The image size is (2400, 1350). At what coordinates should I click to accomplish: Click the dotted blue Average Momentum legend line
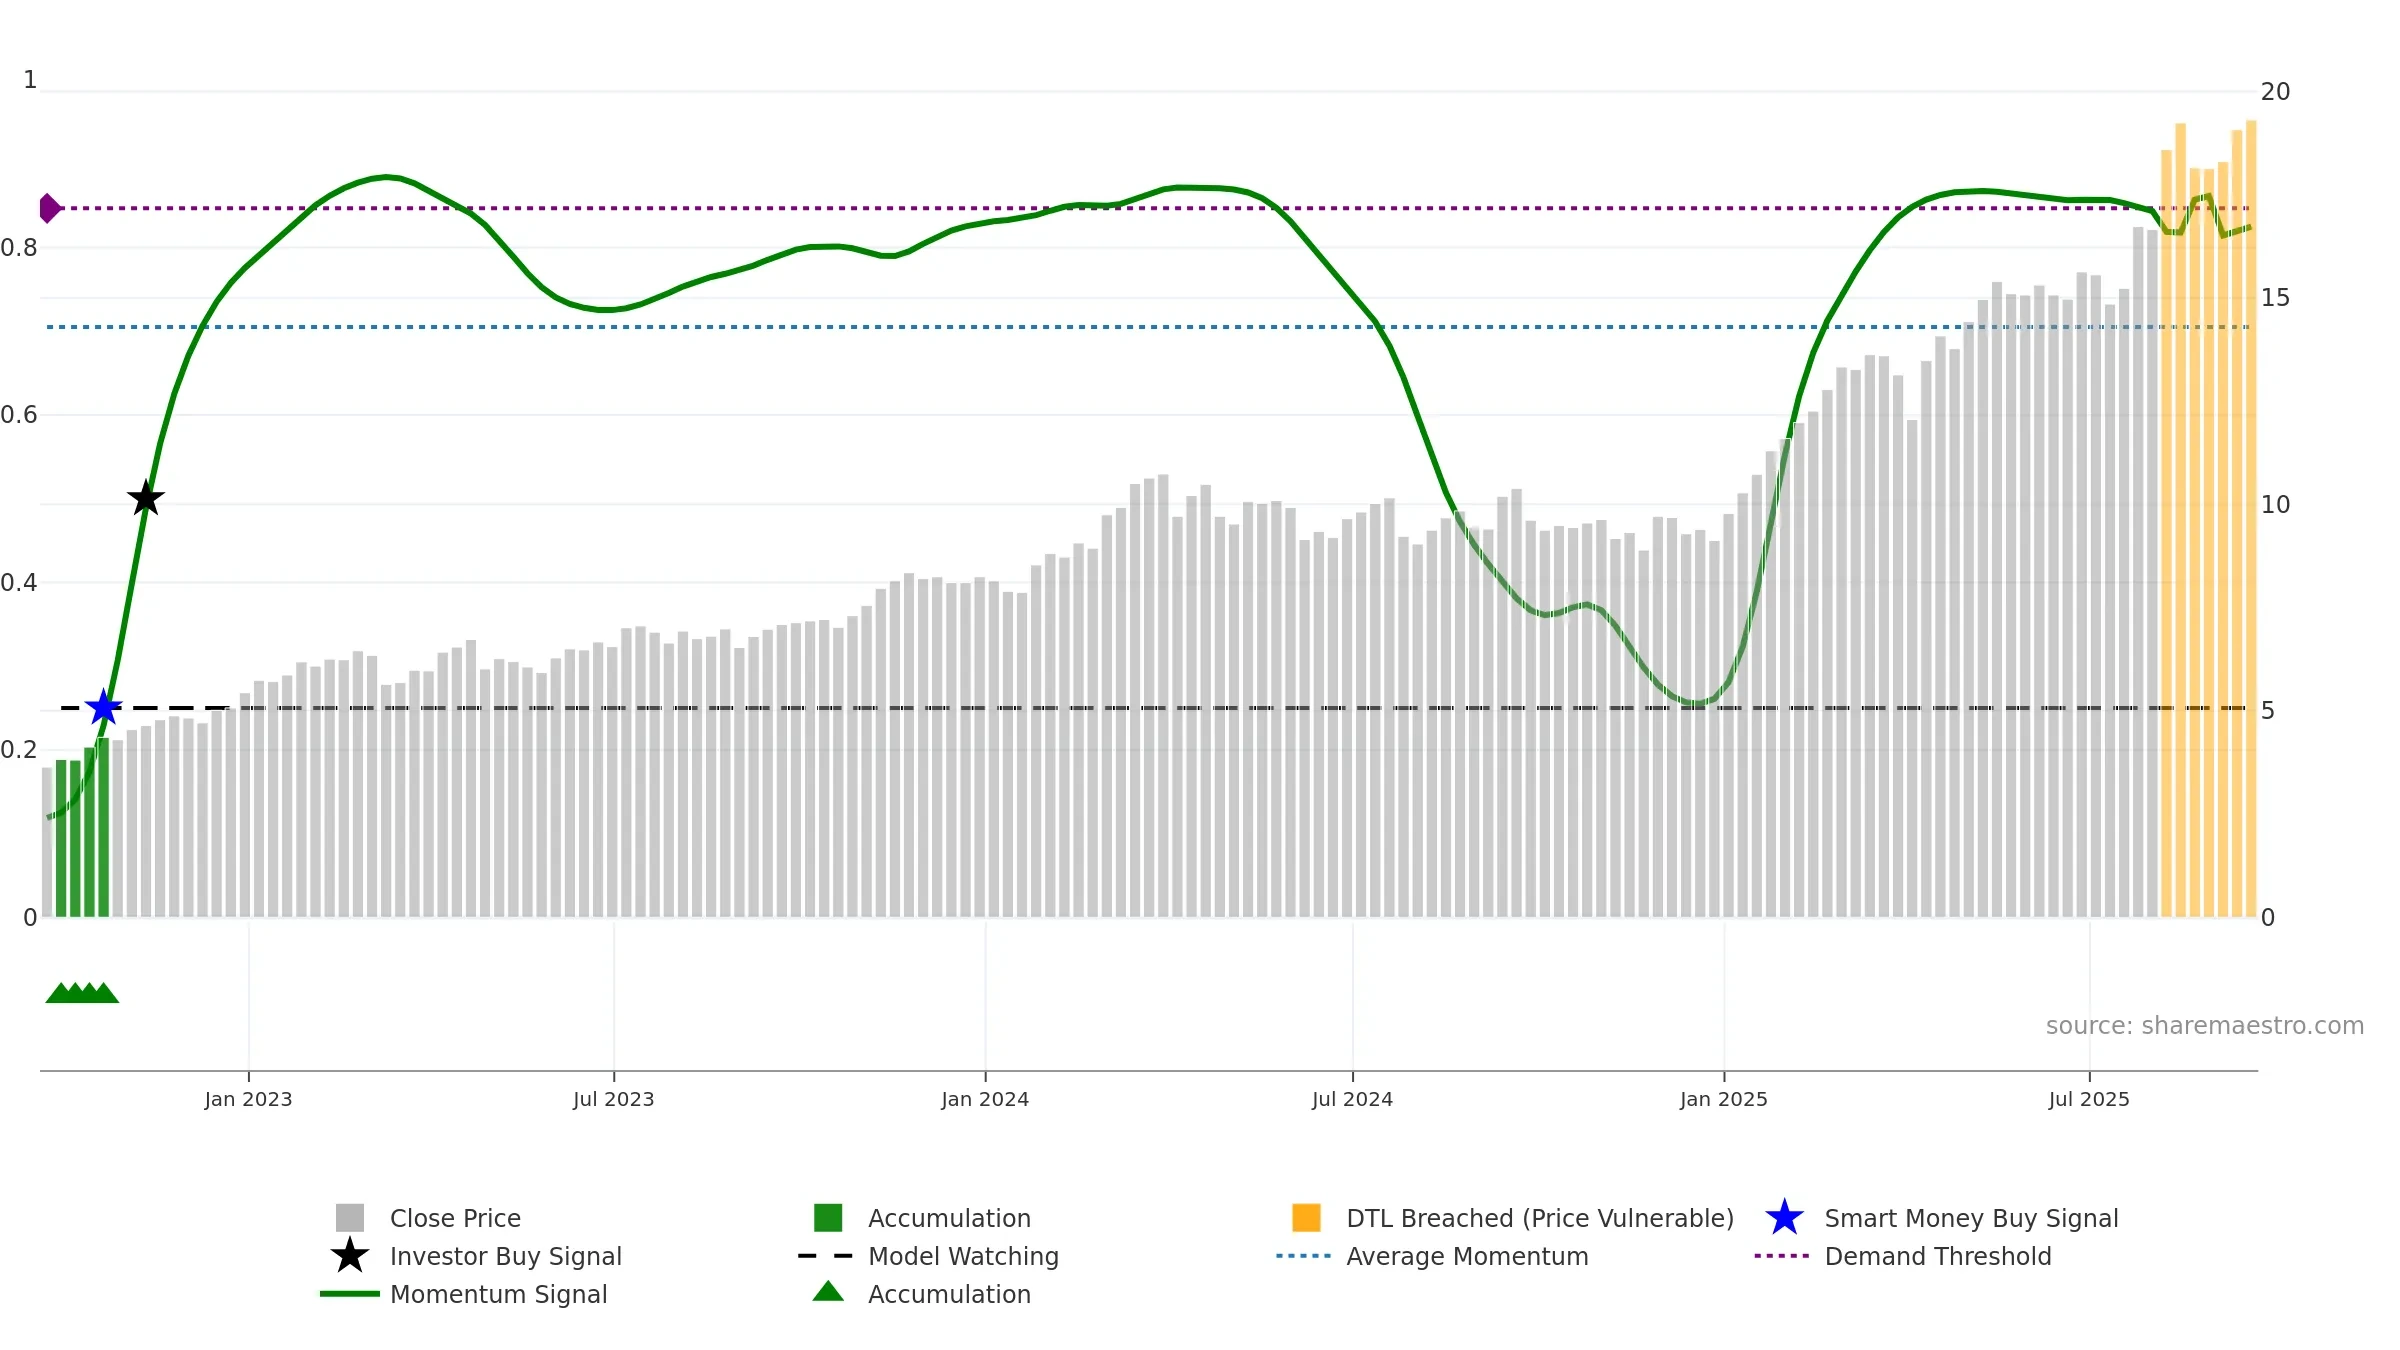(x=1304, y=1256)
